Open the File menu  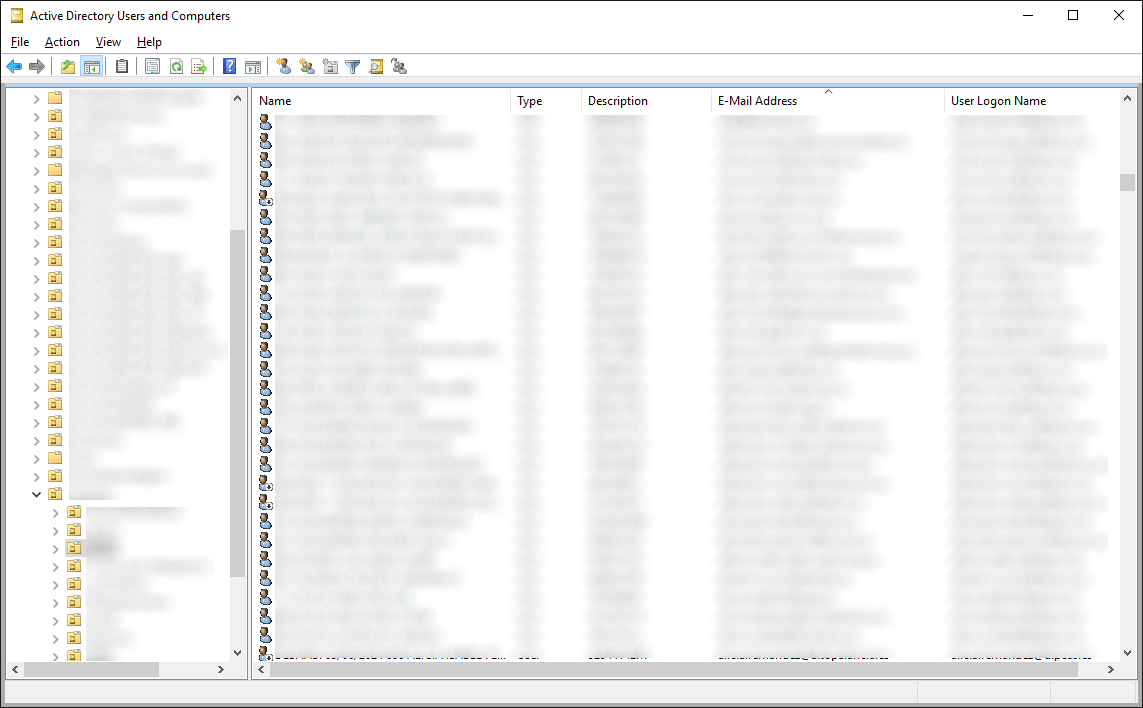tap(20, 42)
